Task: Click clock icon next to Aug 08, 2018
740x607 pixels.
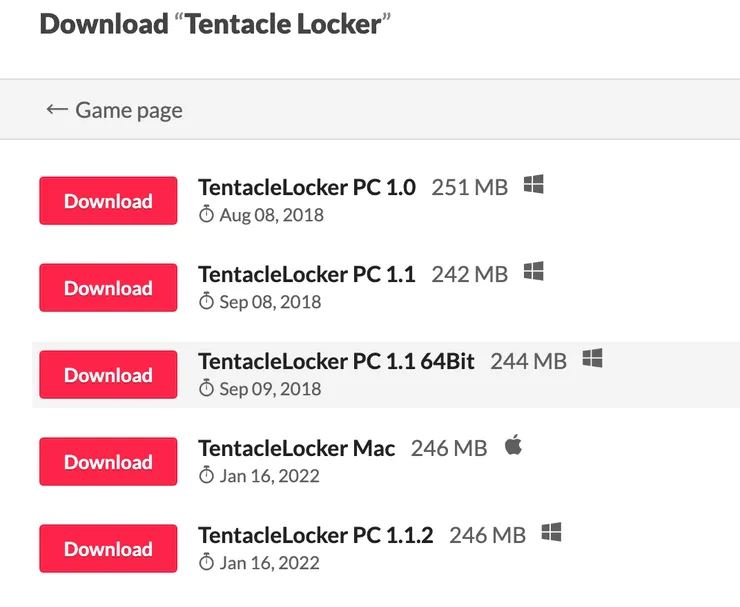Action: click(207, 215)
